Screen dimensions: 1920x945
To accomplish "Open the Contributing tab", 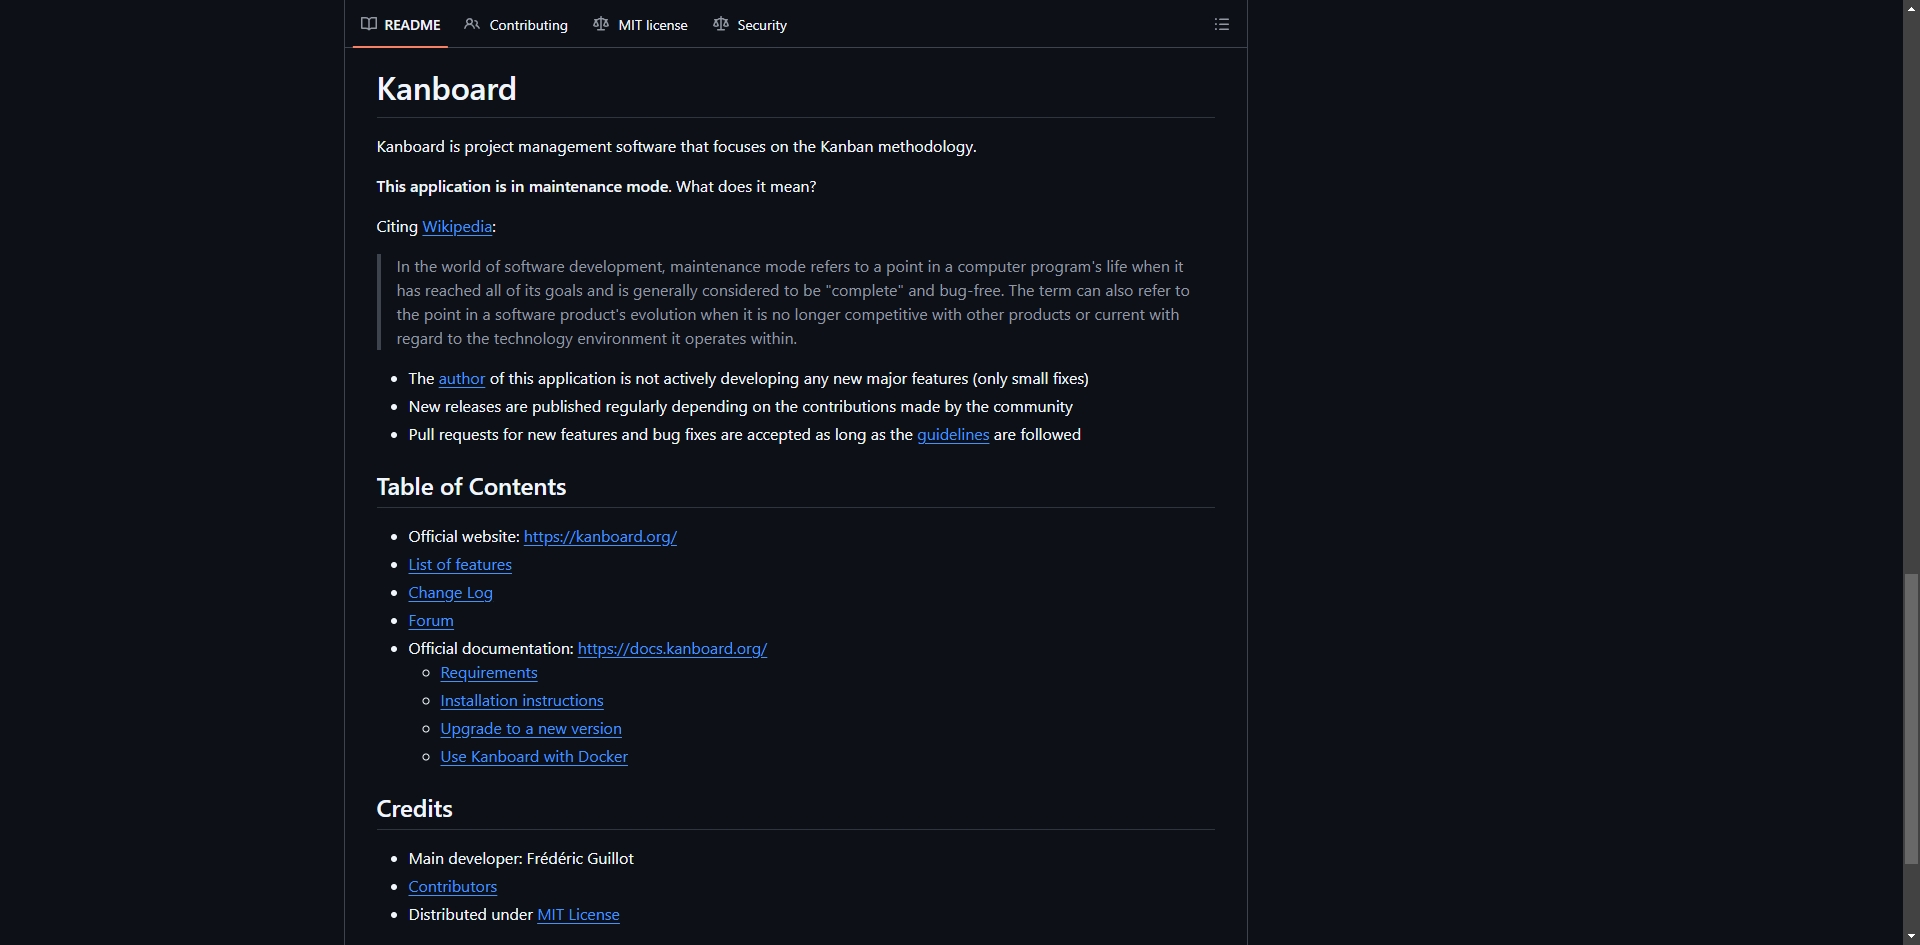I will (x=516, y=25).
